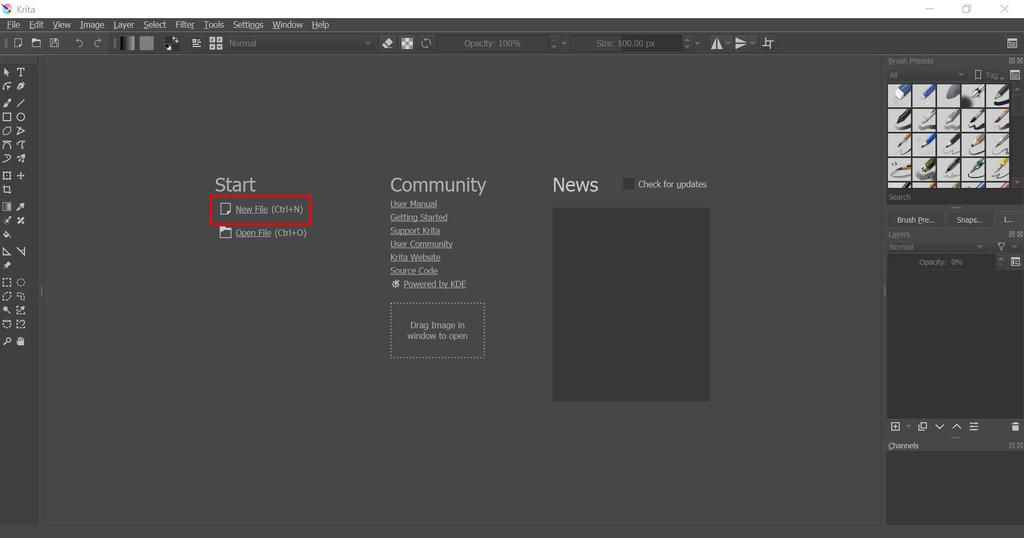Select the Color Picker eyedropper tool
The height and width of the screenshot is (538, 1024).
(x=21, y=206)
